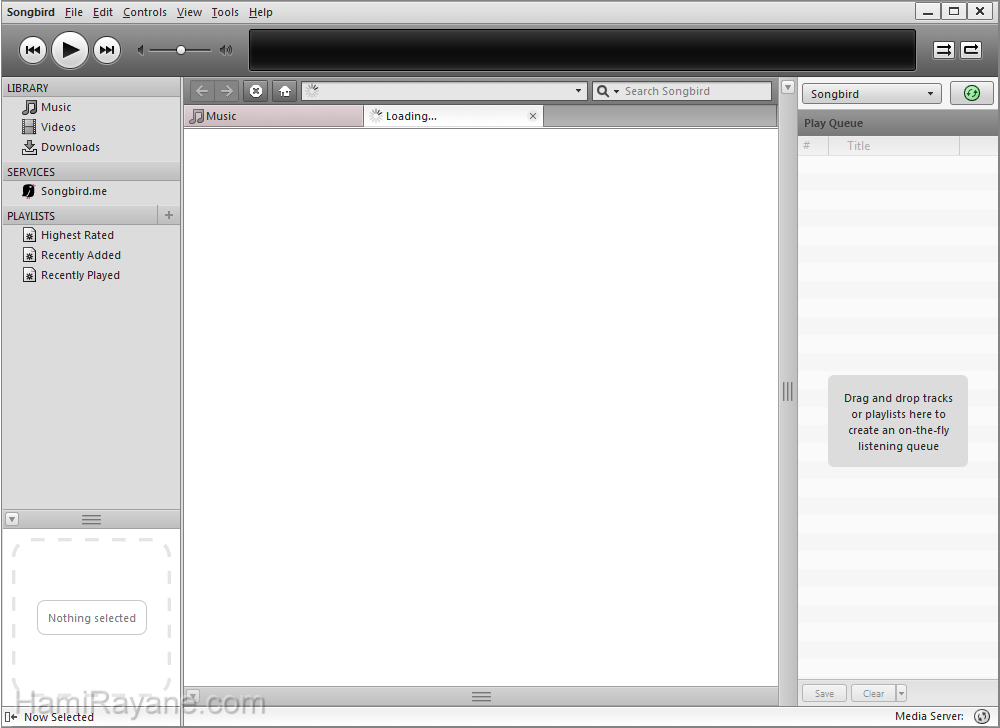Click the Media Server status icon
Screen dimensions: 1000x728
982,716
